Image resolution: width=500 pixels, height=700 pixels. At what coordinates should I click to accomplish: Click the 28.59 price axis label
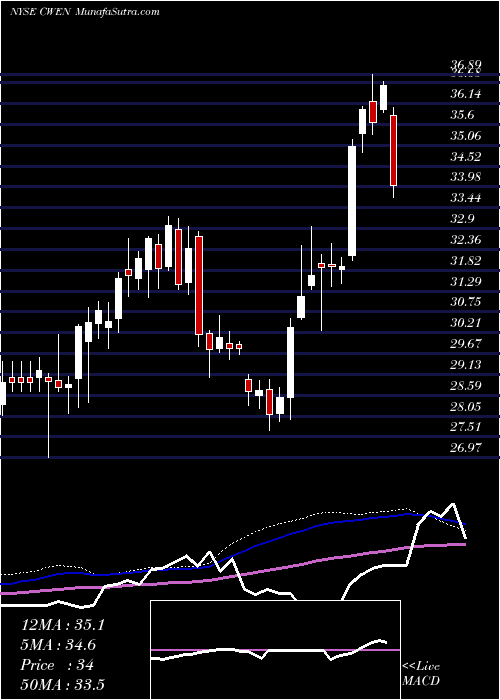point(466,385)
